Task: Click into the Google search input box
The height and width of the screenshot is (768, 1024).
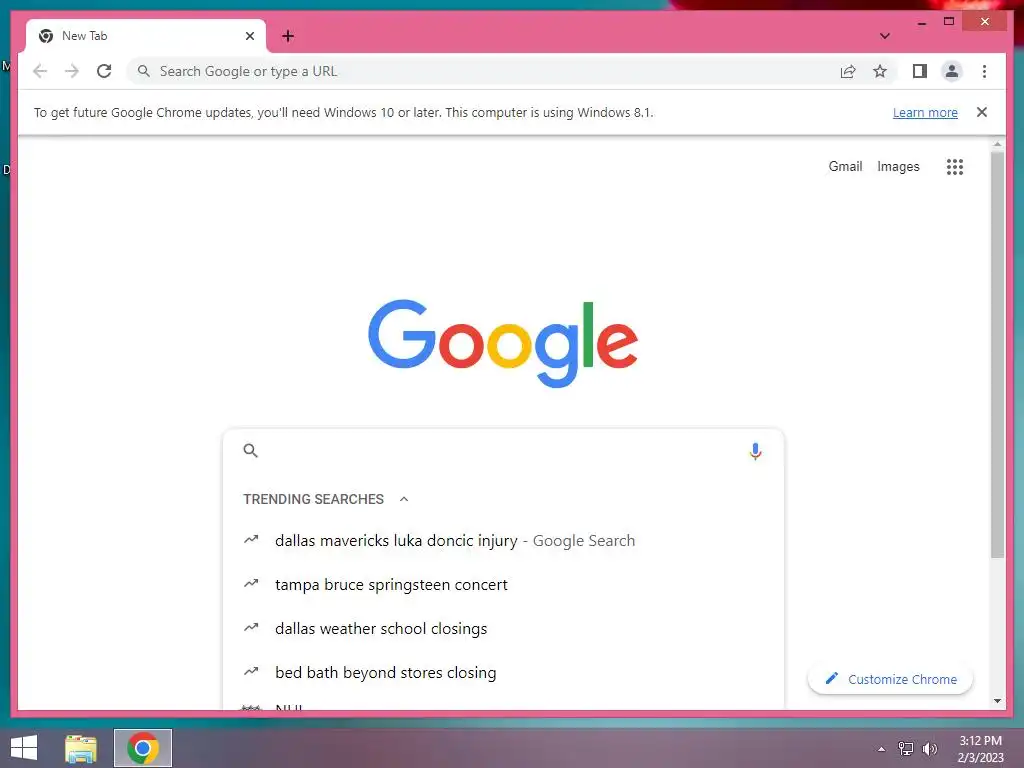Action: tap(502, 451)
